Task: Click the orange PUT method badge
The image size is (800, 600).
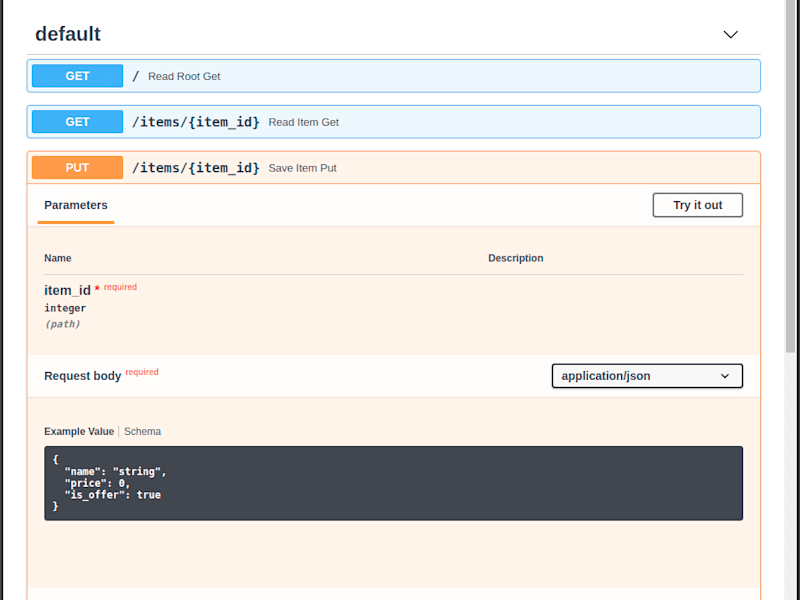Action: [x=78, y=168]
